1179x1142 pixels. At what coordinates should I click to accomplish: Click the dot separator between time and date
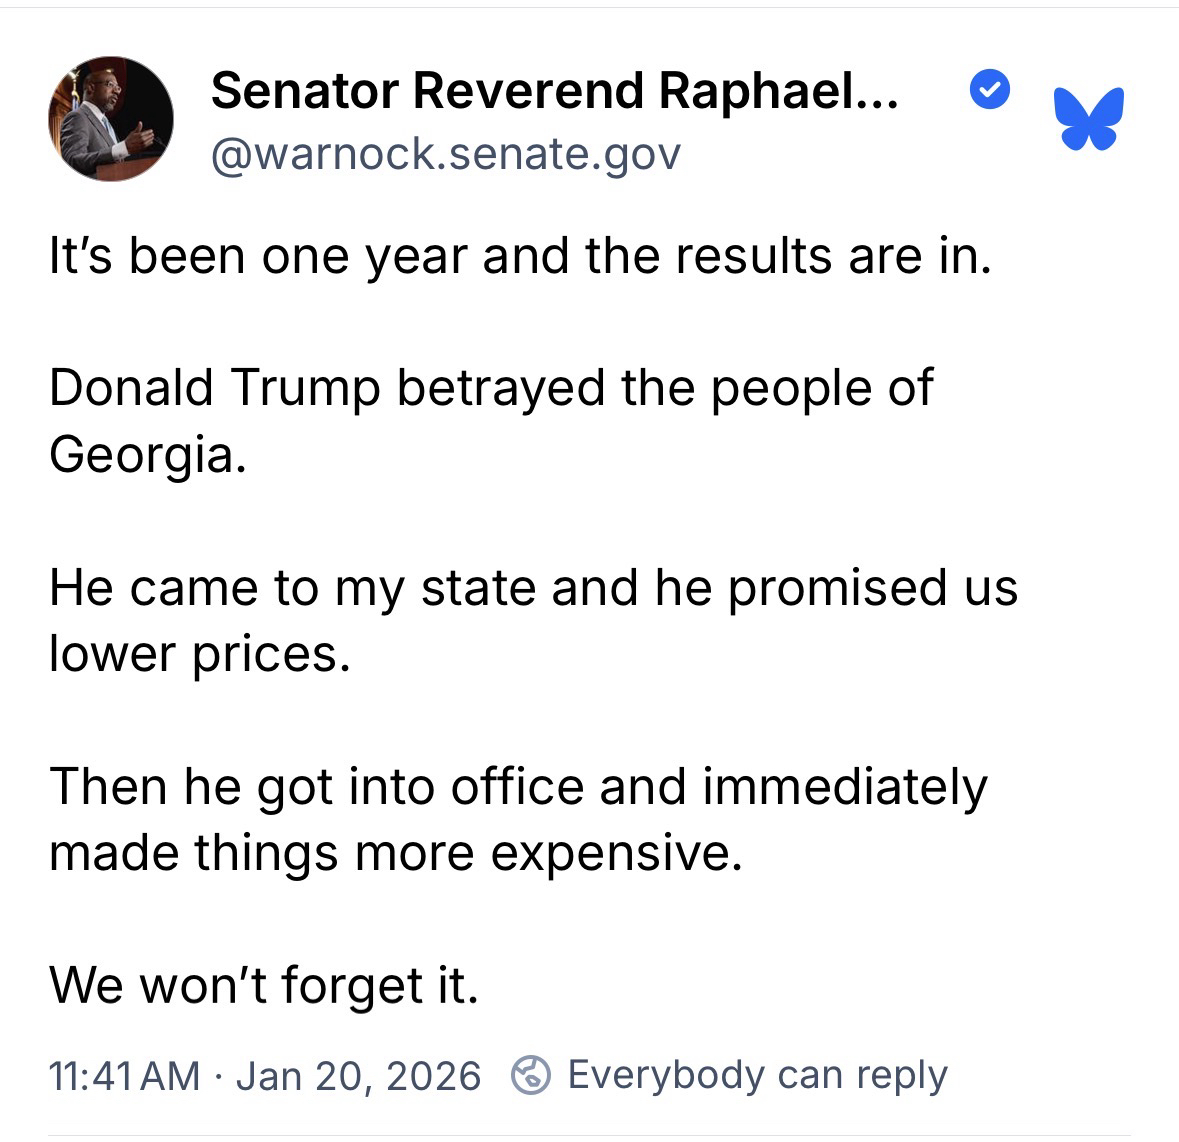click(218, 1077)
